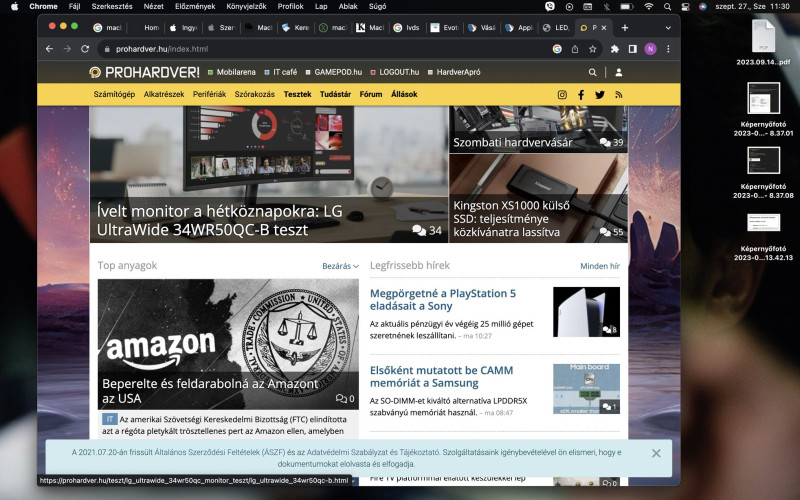
Task: Open the Szórakozás menu
Action: tap(255, 94)
